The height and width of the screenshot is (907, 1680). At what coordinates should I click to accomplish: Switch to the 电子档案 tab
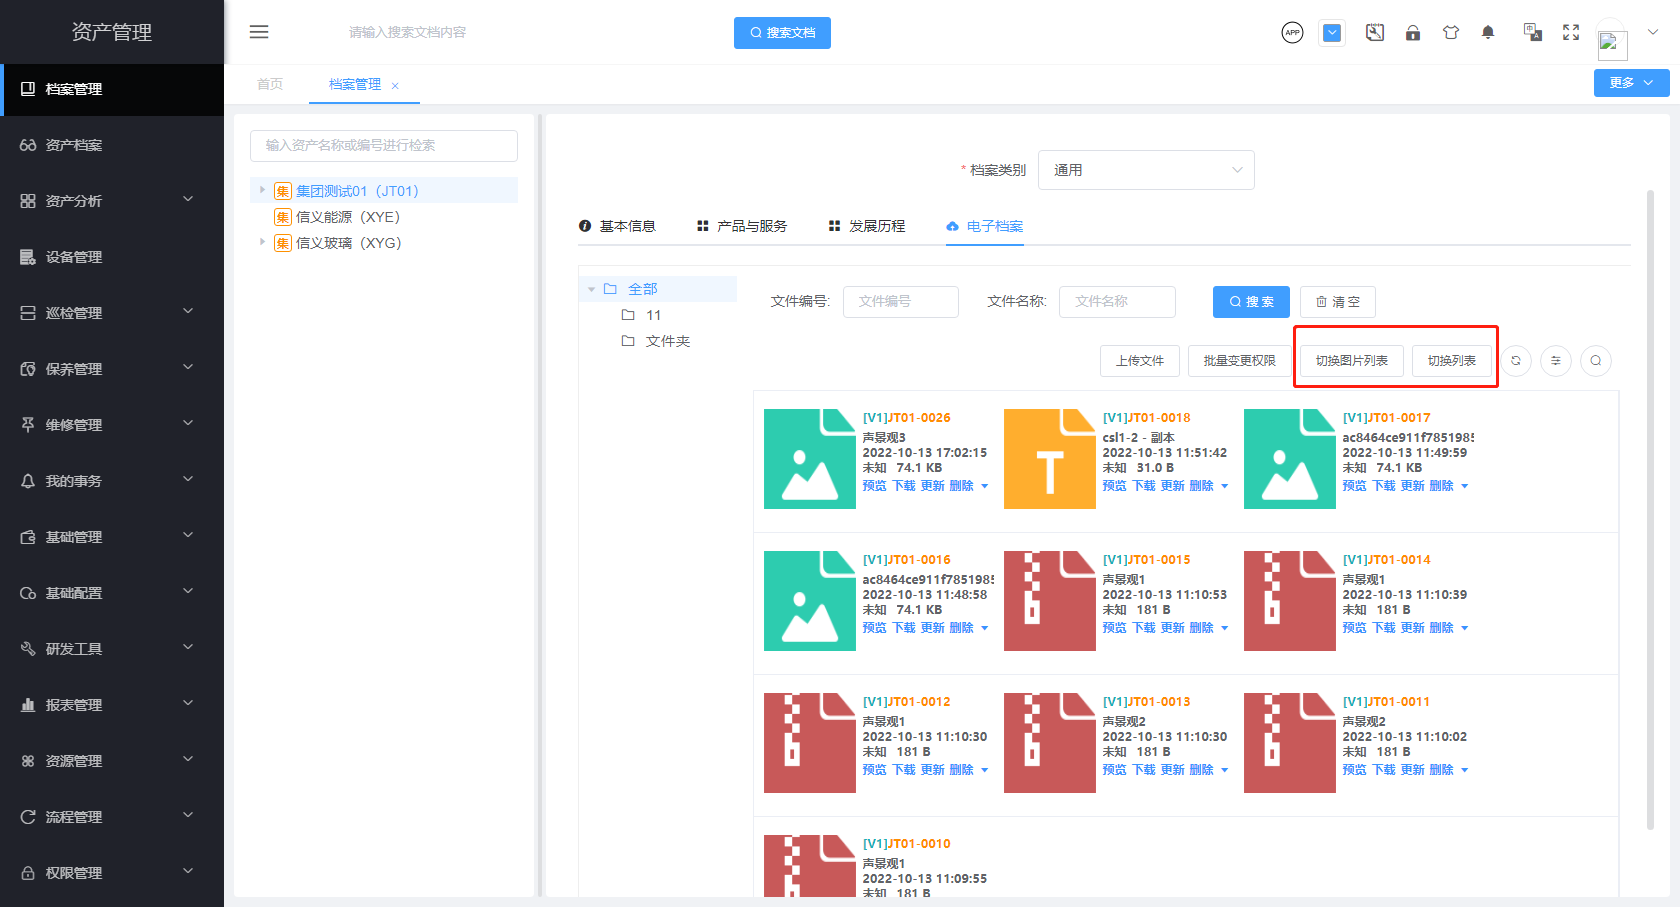(985, 226)
